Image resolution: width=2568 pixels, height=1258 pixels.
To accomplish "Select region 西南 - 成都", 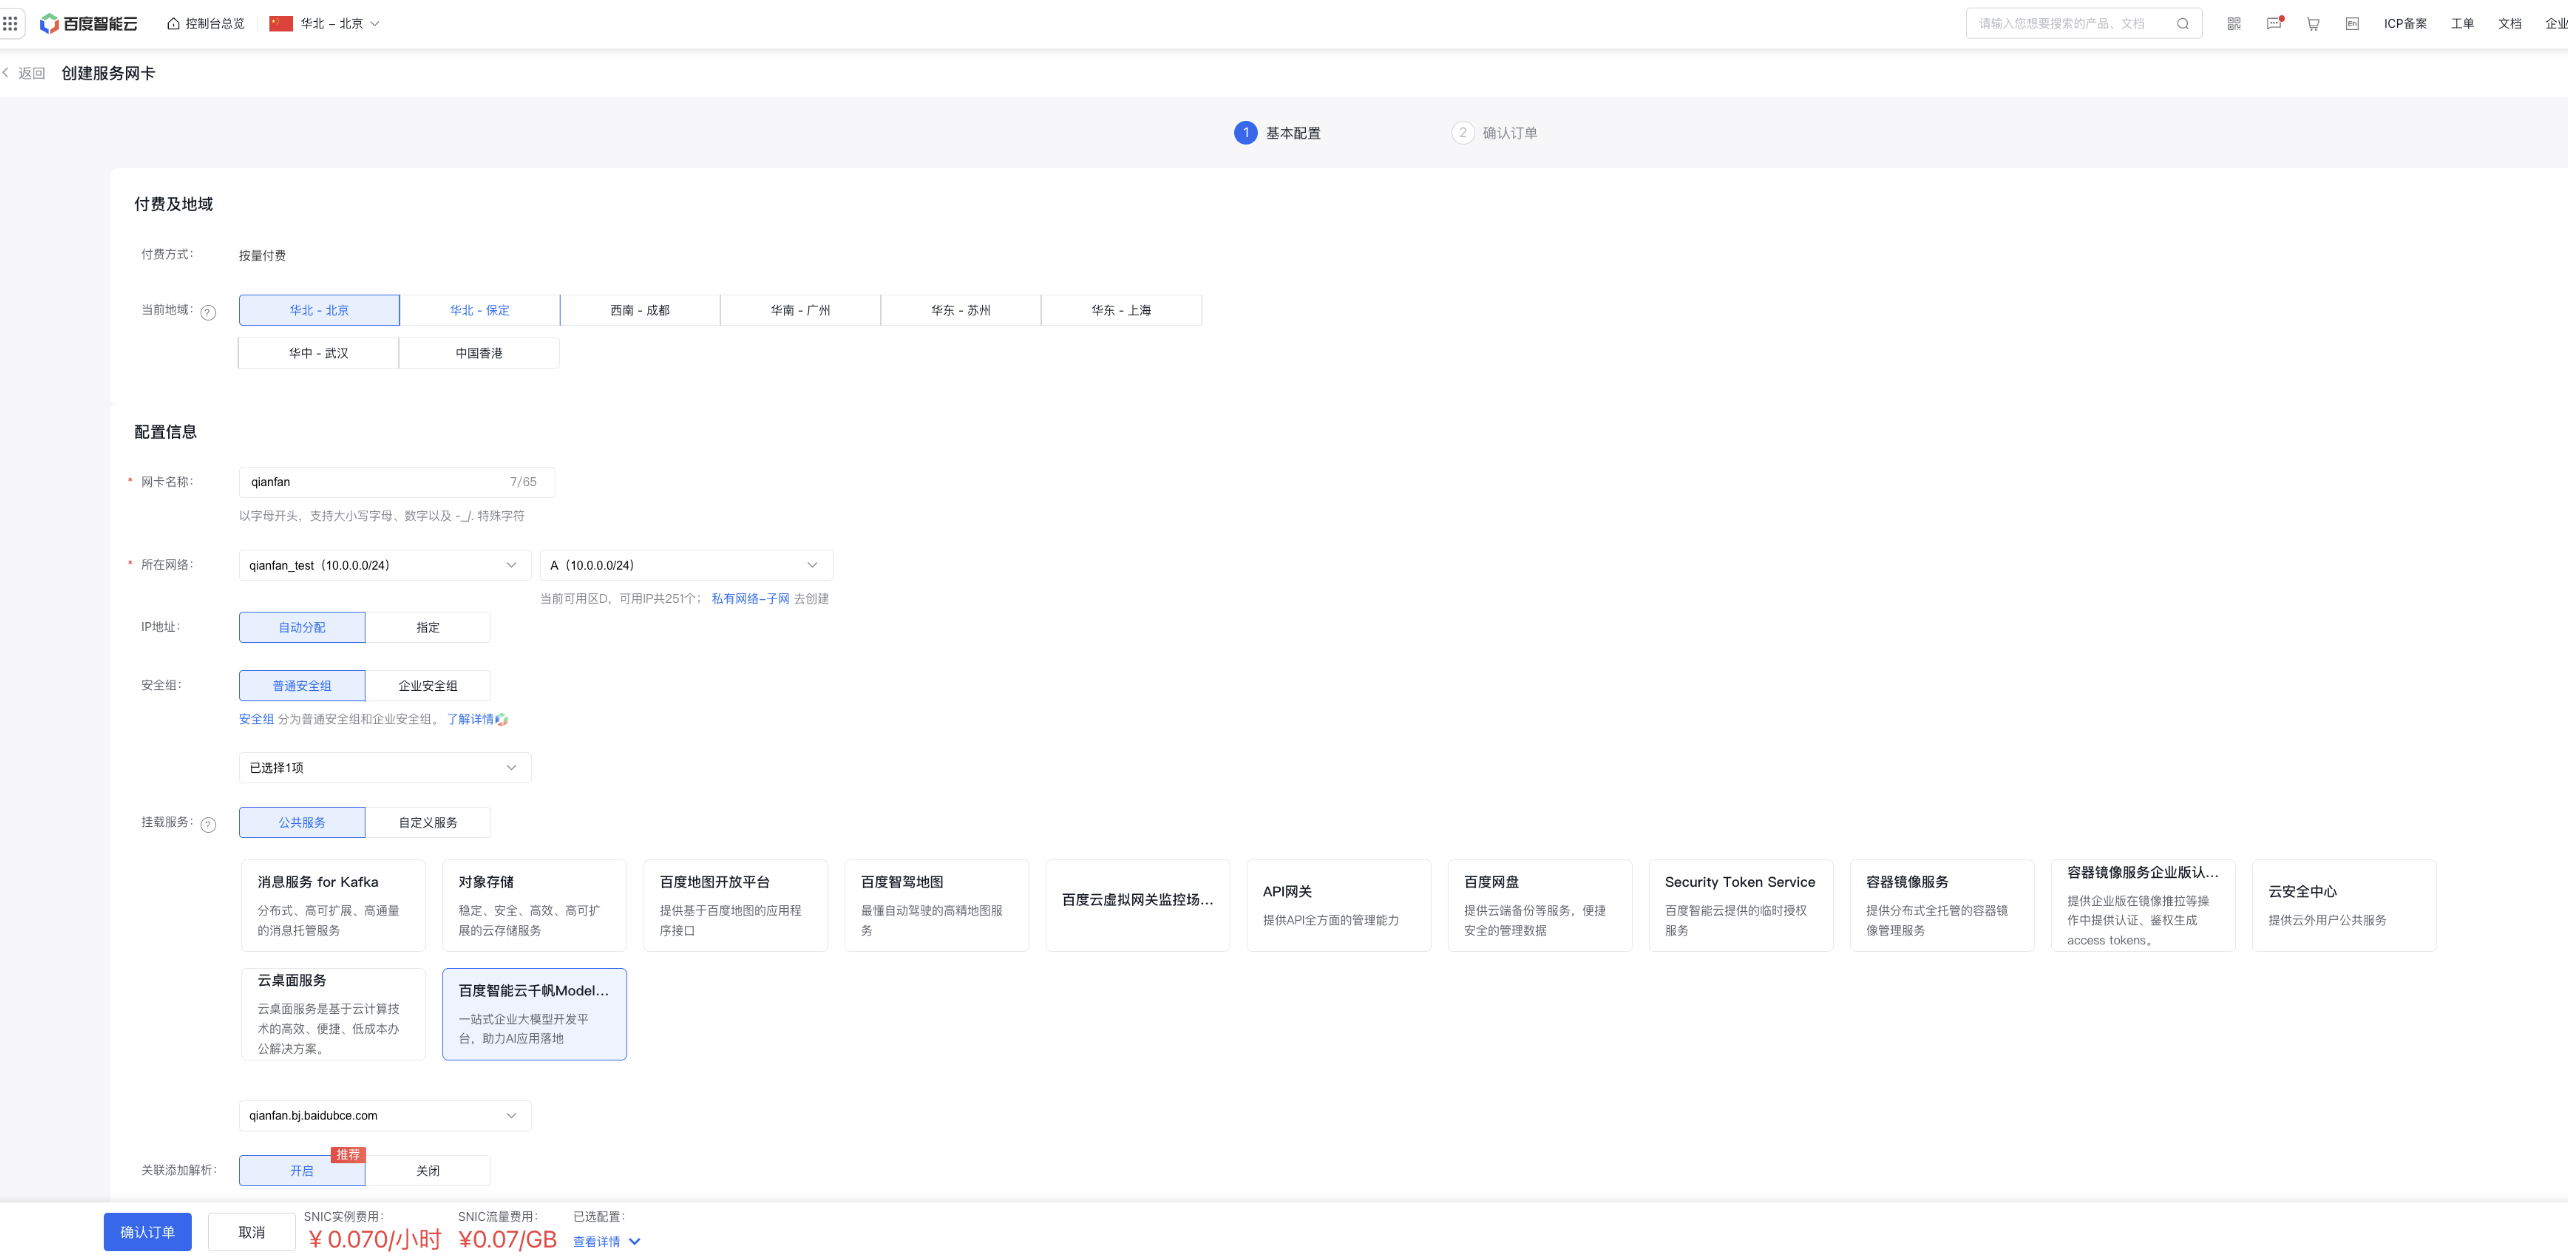I will coord(640,310).
